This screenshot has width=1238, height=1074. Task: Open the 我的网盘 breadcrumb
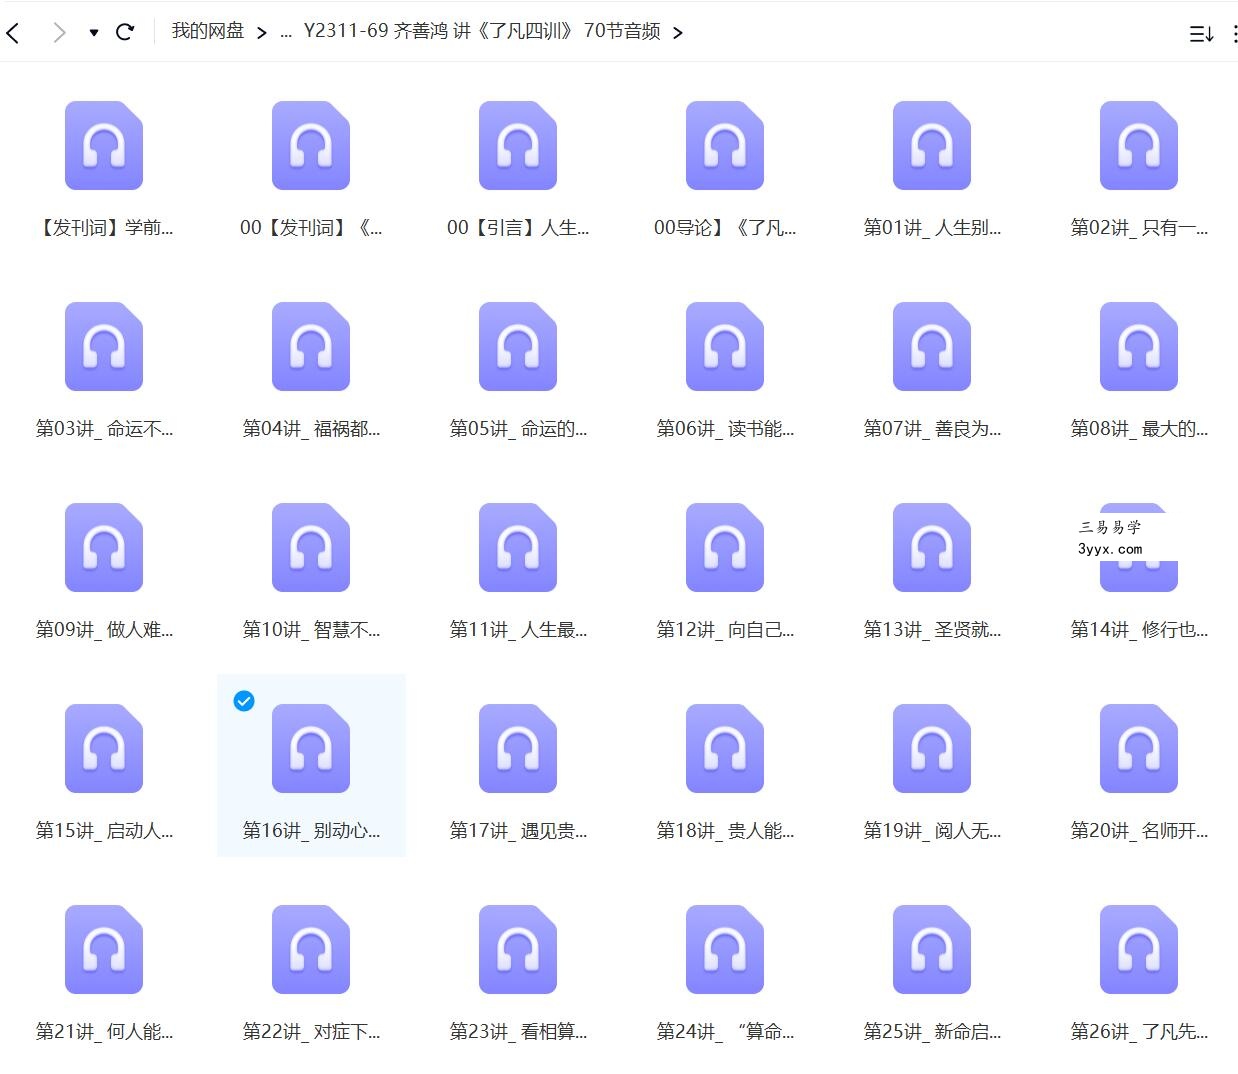coord(207,31)
